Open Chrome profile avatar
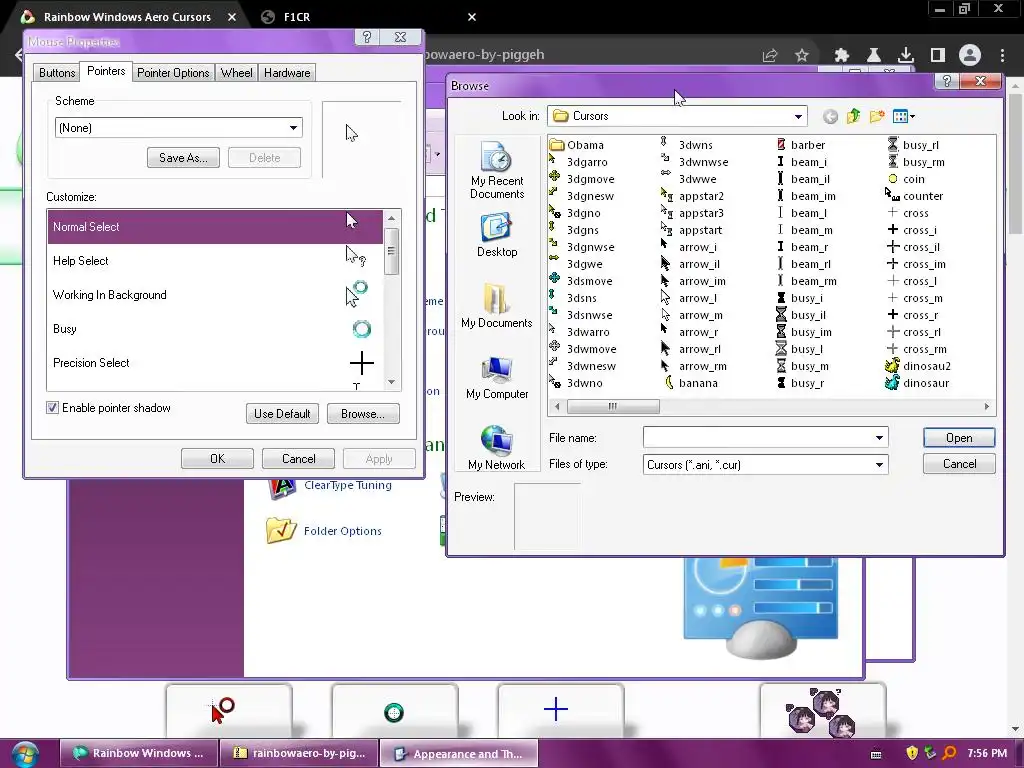The height and width of the screenshot is (768, 1024). click(x=970, y=56)
